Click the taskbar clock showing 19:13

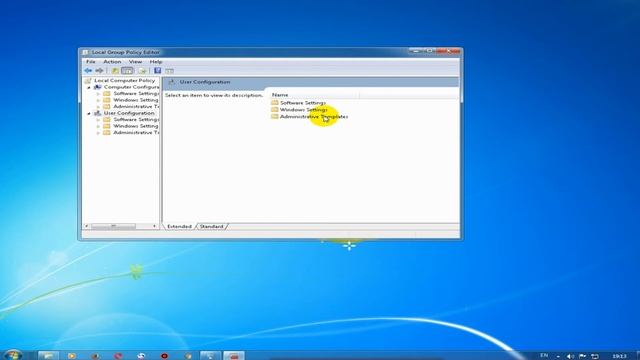pyautogui.click(x=619, y=356)
